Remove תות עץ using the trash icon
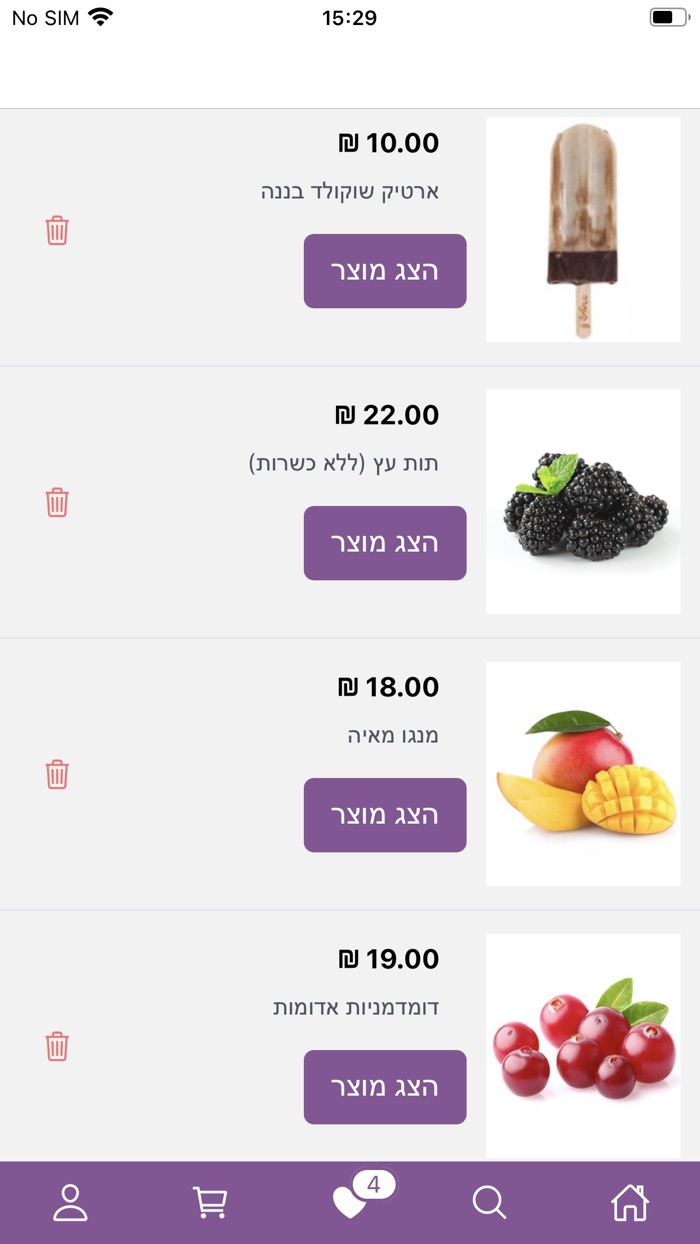700x1244 pixels. (57, 502)
